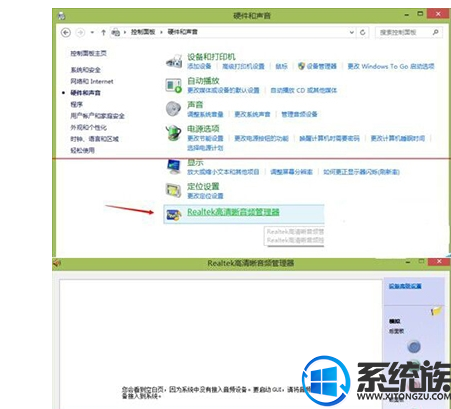
Task: Click the 调整屏幕分辨率 link
Action: tap(291, 172)
